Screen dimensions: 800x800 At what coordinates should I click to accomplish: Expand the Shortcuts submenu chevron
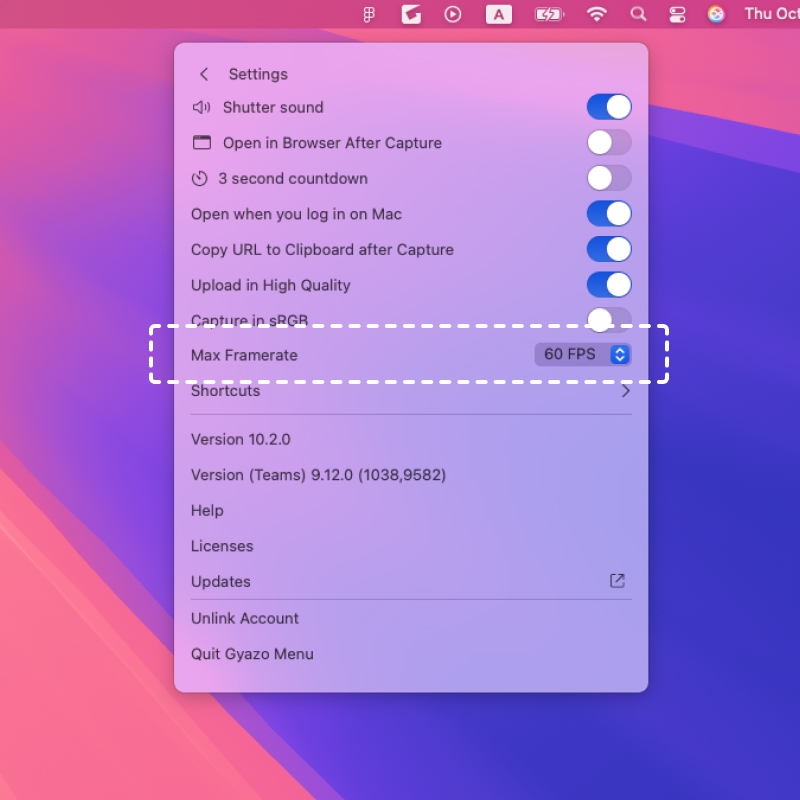(625, 391)
